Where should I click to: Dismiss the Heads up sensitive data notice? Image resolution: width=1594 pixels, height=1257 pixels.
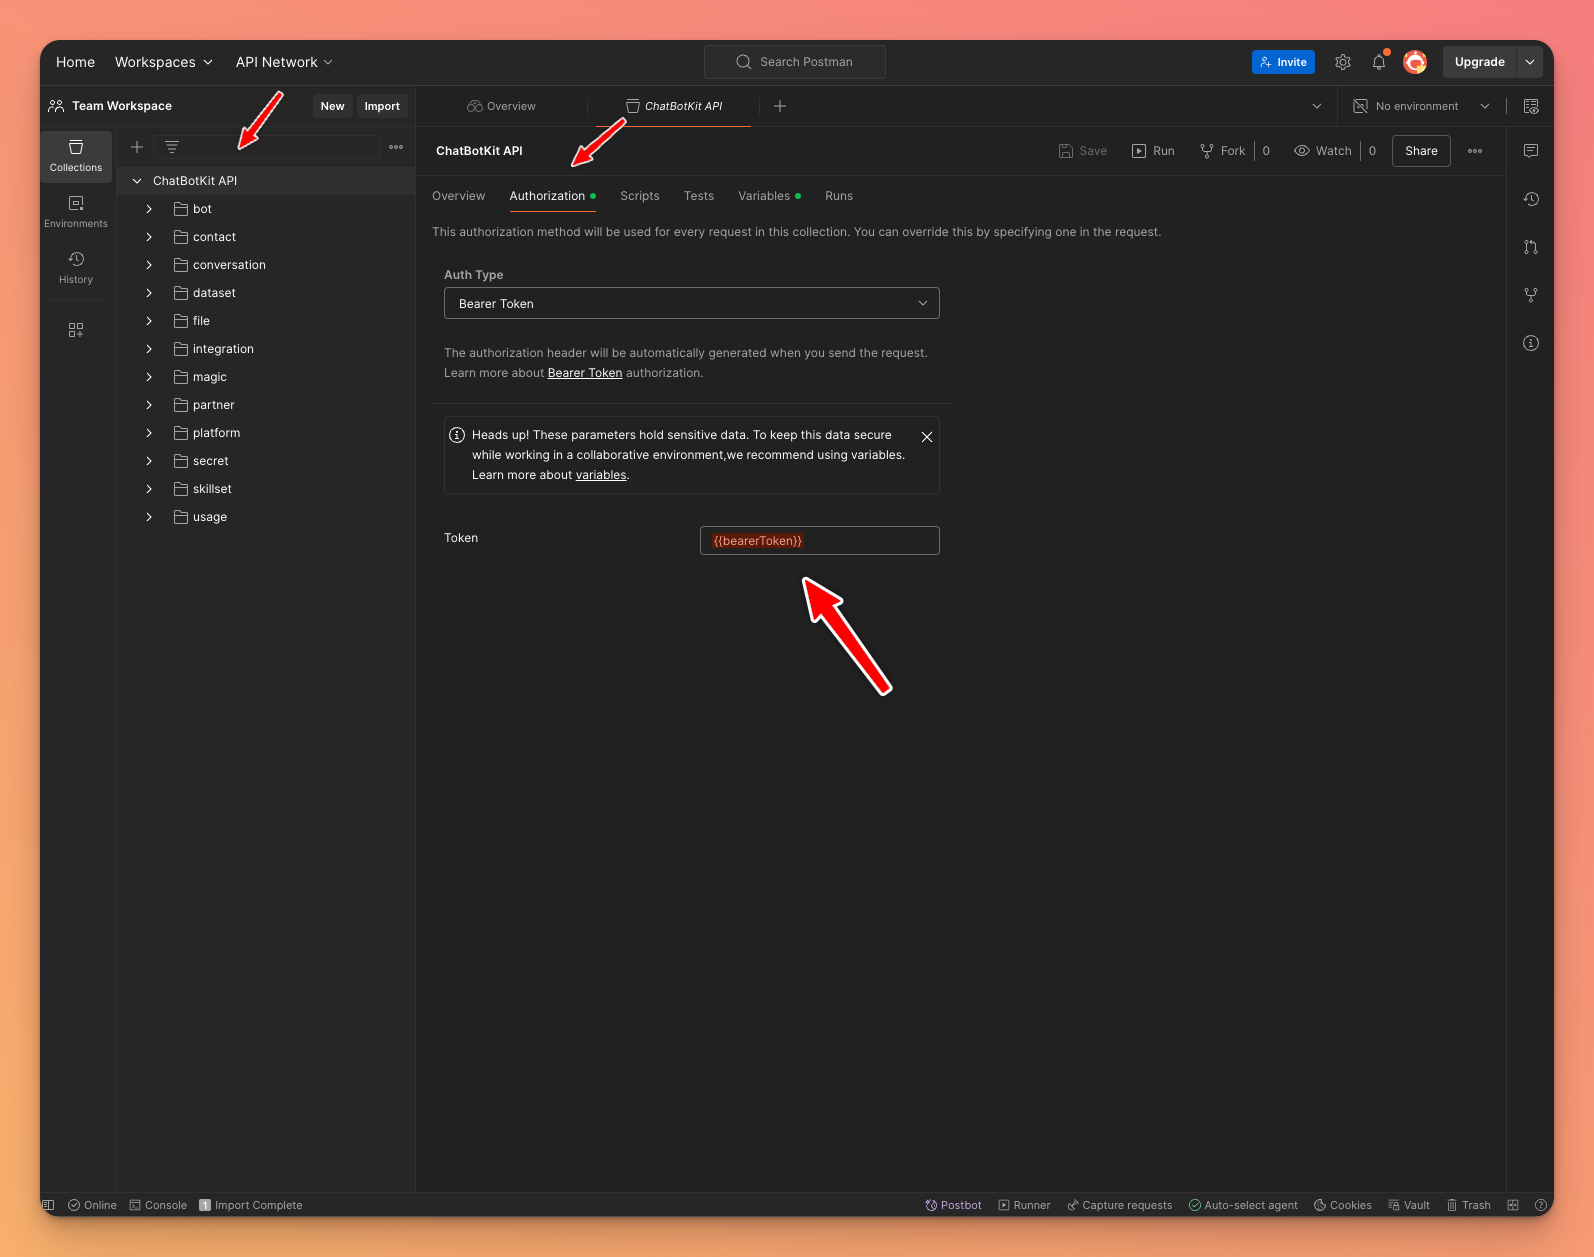pyautogui.click(x=927, y=437)
